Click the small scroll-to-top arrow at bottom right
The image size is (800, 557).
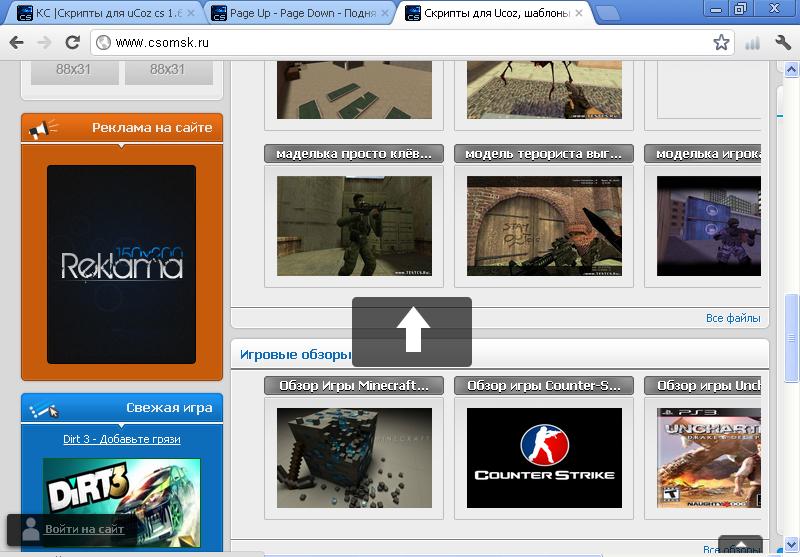740,545
